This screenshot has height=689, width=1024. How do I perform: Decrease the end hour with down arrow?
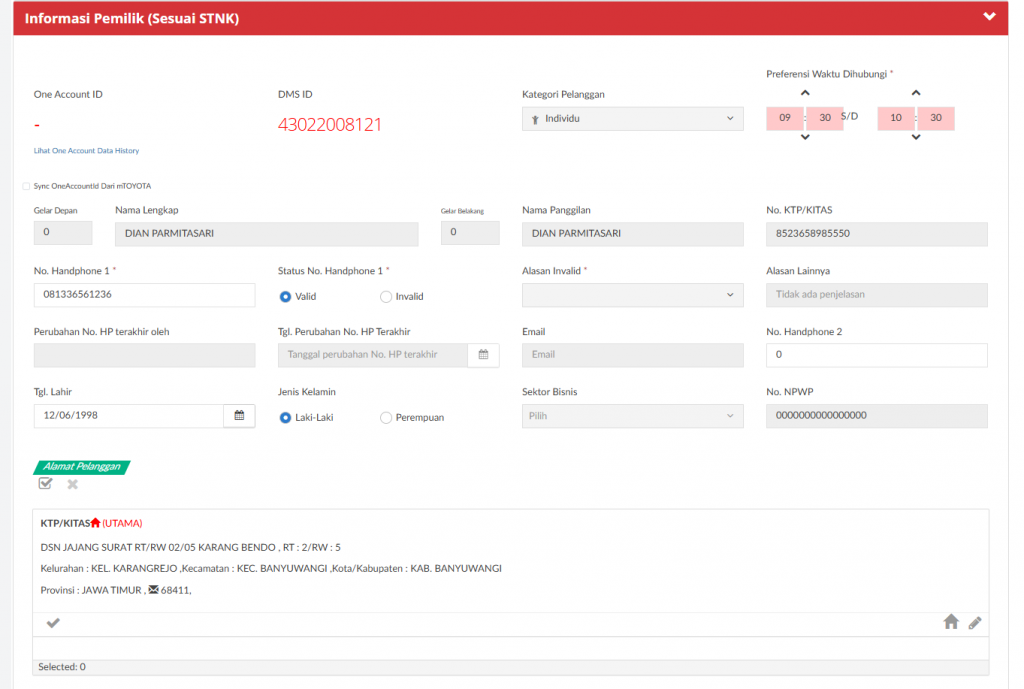coord(916,137)
